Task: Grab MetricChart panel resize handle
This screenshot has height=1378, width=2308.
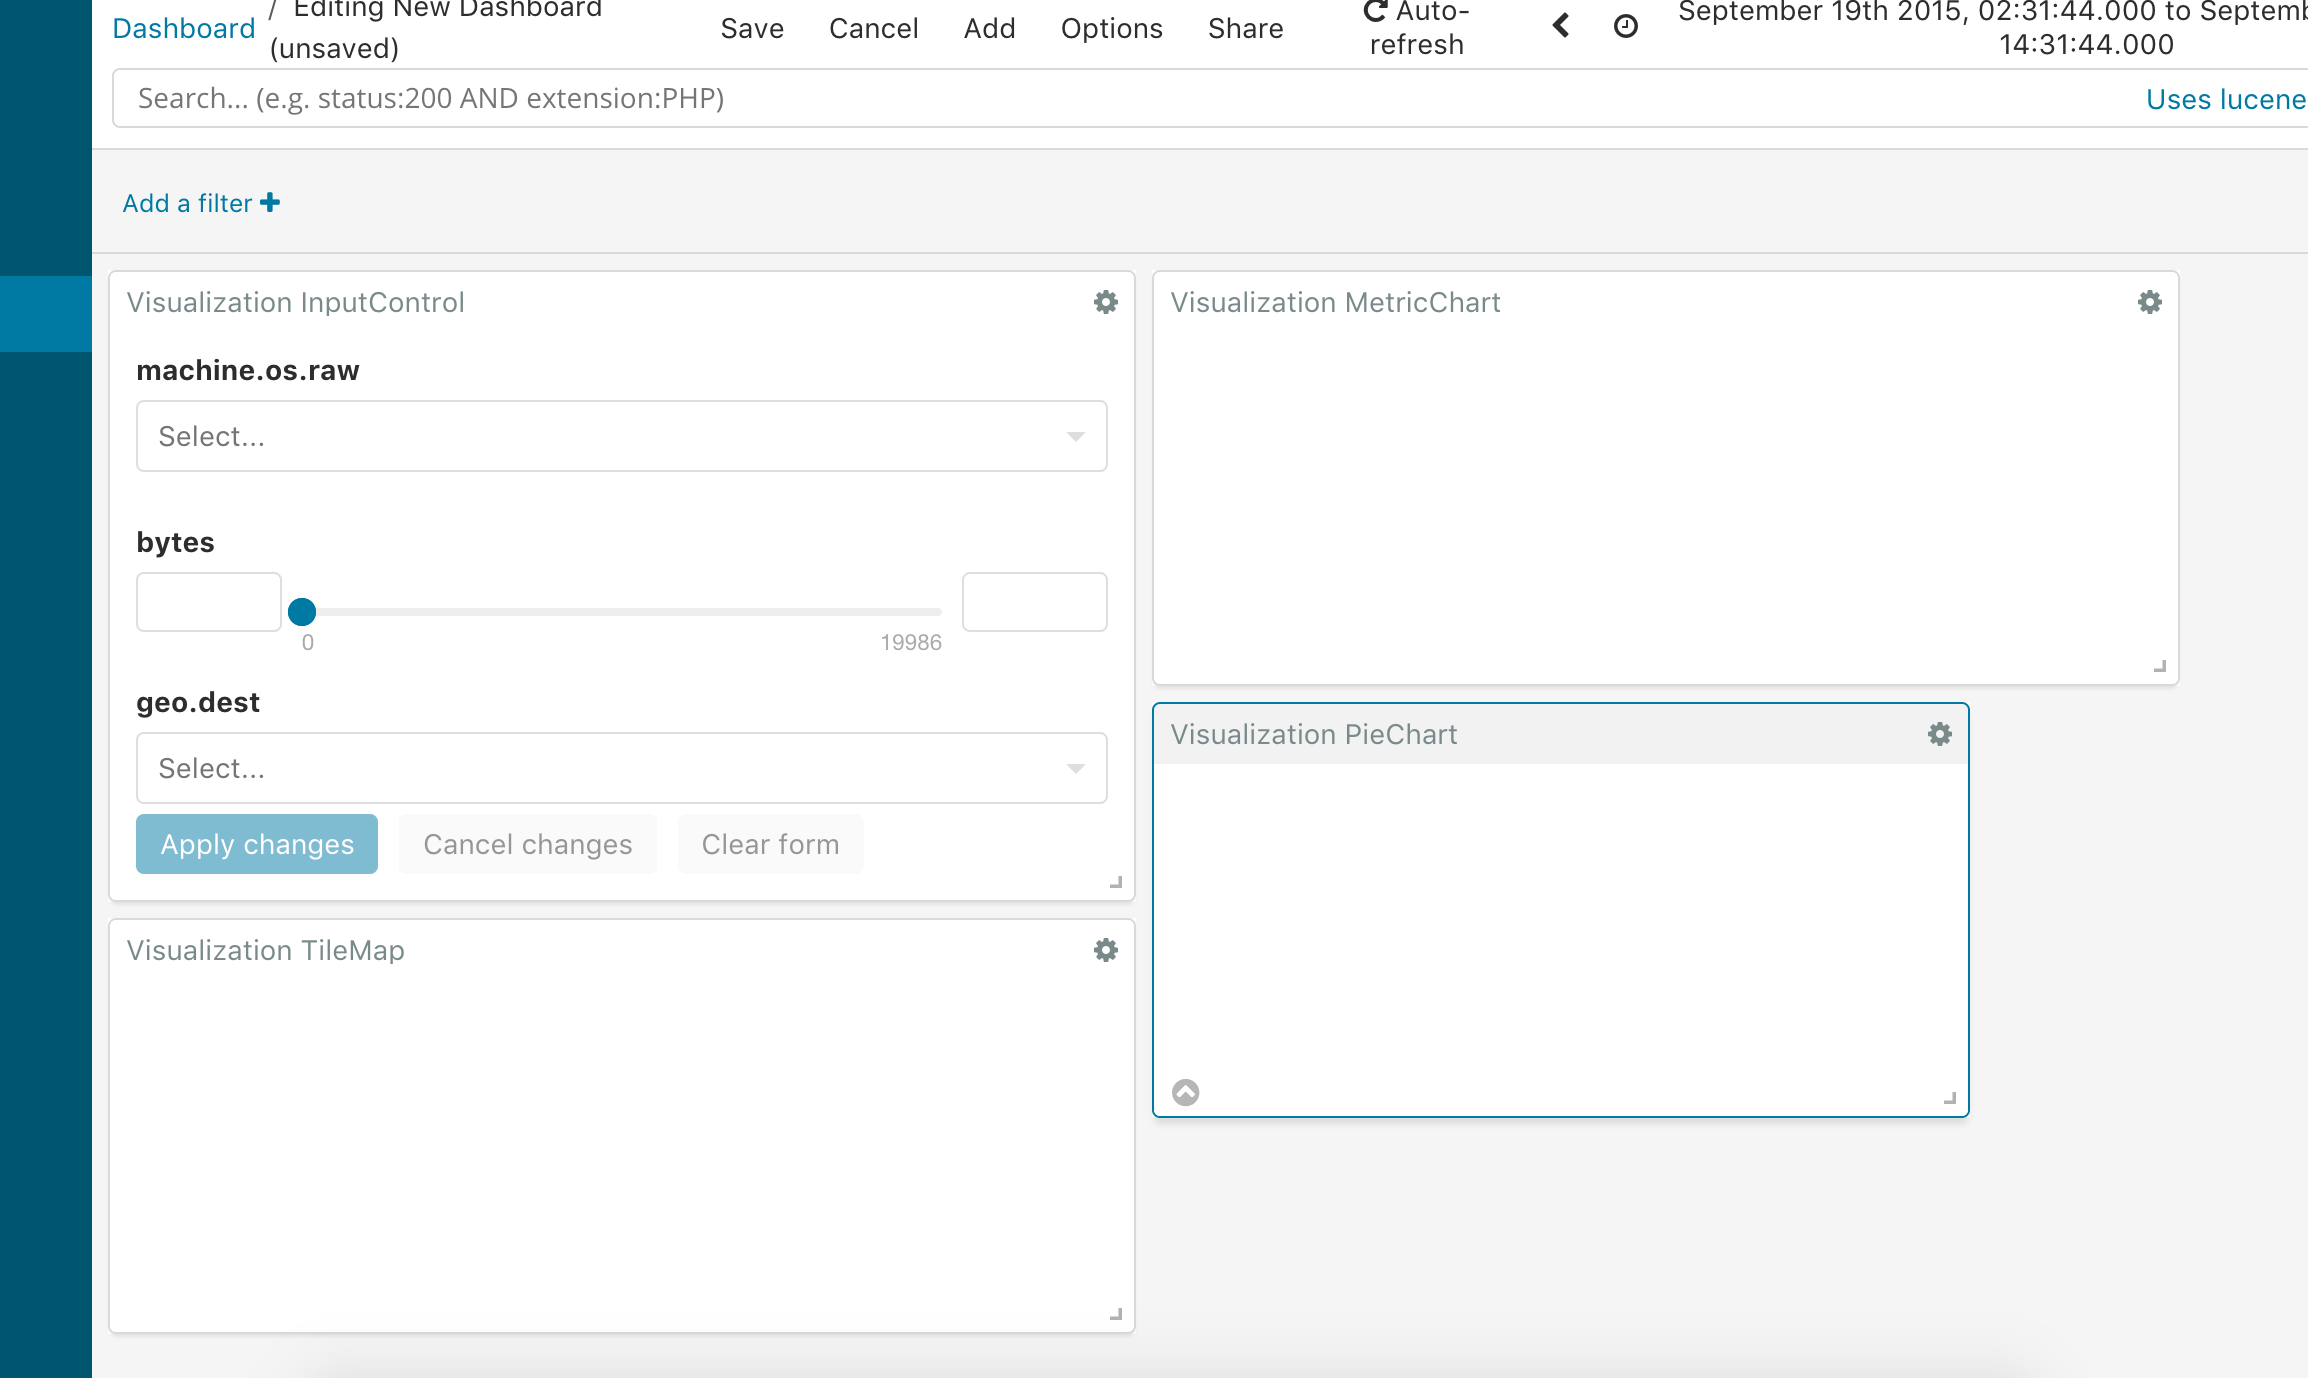Action: [2160, 666]
